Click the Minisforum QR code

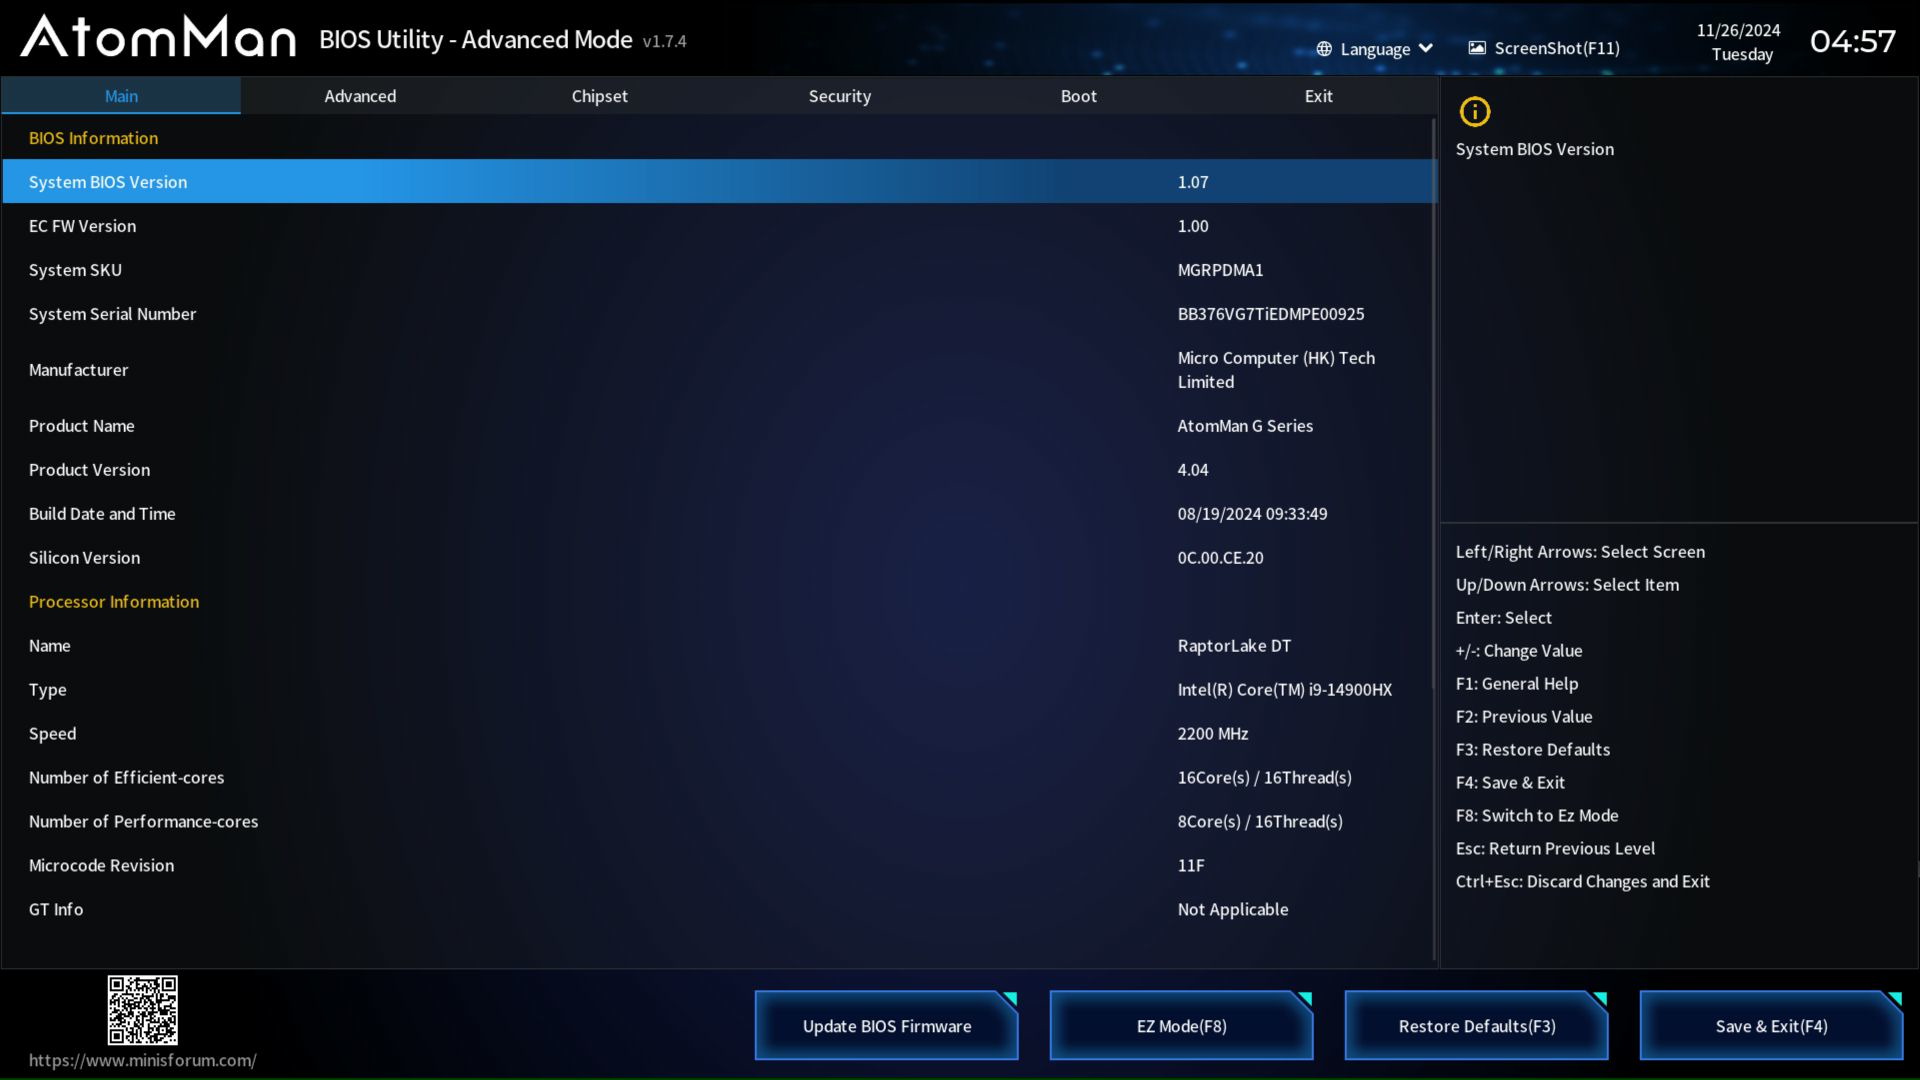[143, 1010]
